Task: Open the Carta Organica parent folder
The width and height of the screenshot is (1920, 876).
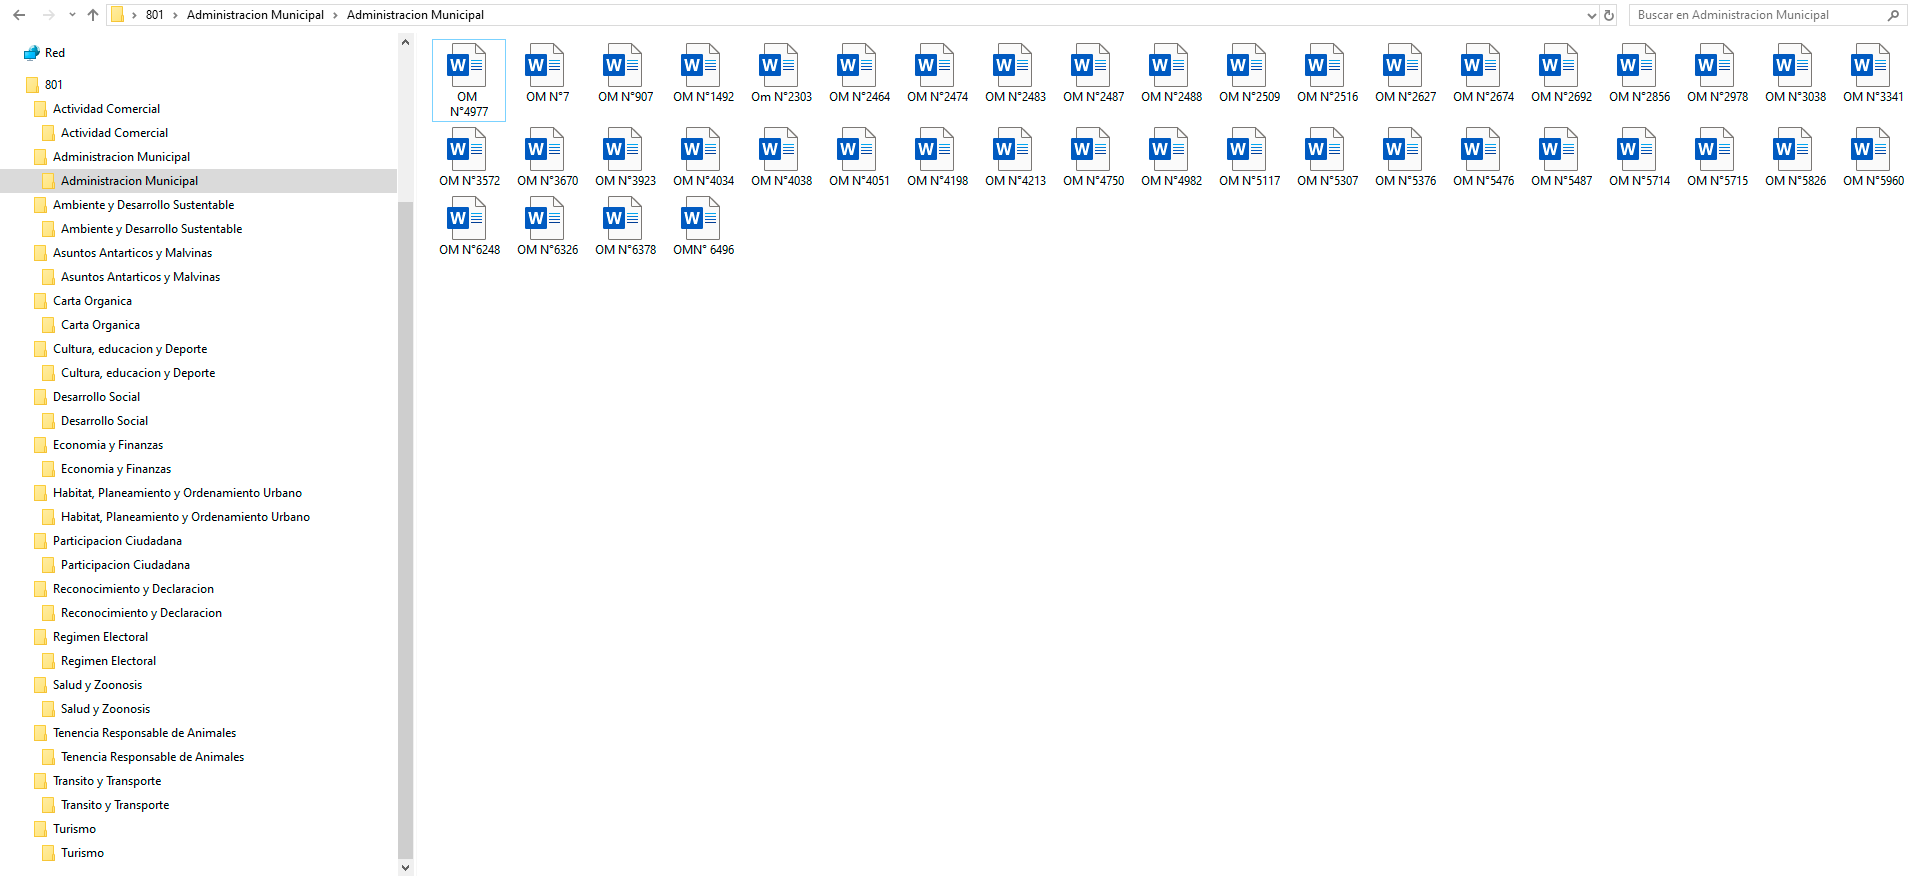Action: [x=92, y=301]
